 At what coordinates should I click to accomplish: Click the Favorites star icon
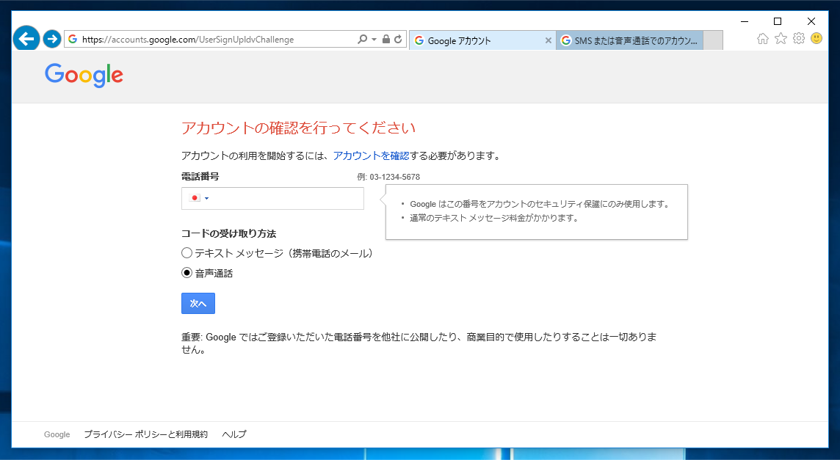click(781, 38)
